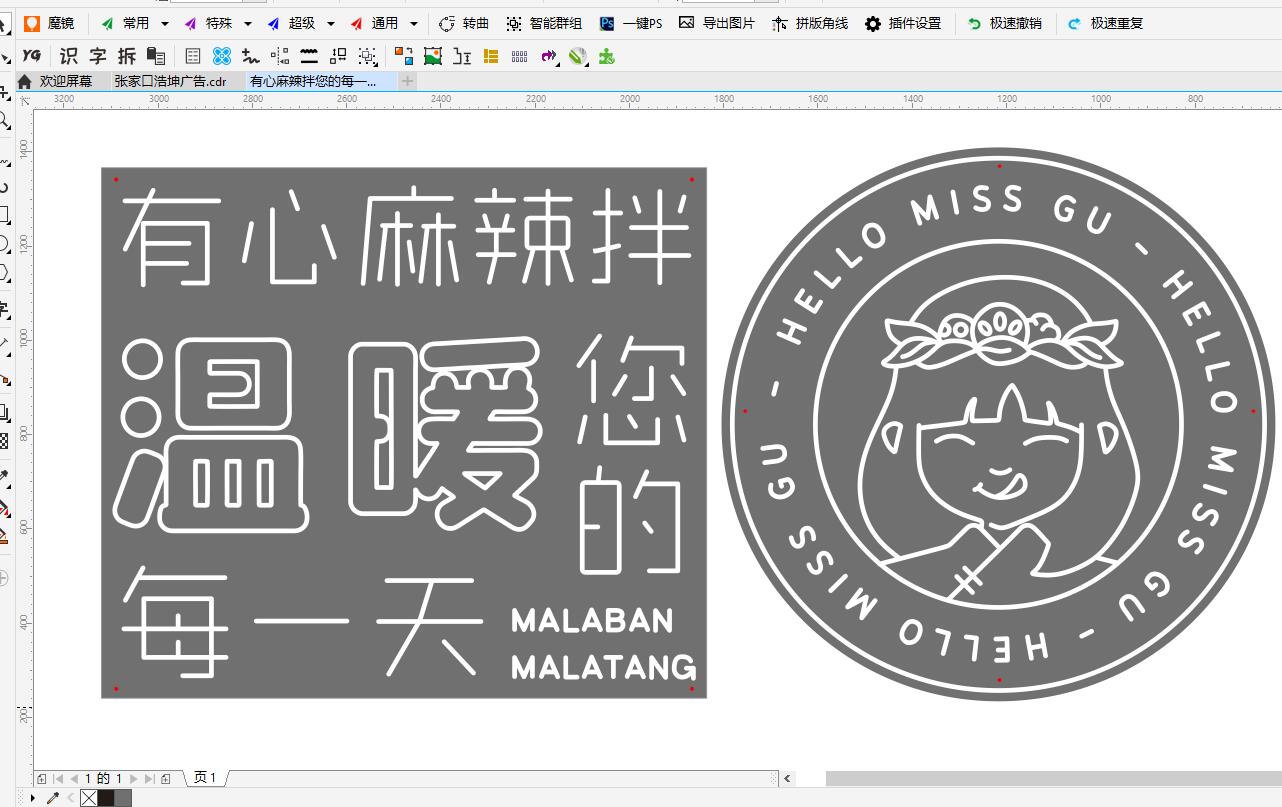Screen dimensions: 1282x807
Task: Click the 一键PS button
Action: (631, 23)
